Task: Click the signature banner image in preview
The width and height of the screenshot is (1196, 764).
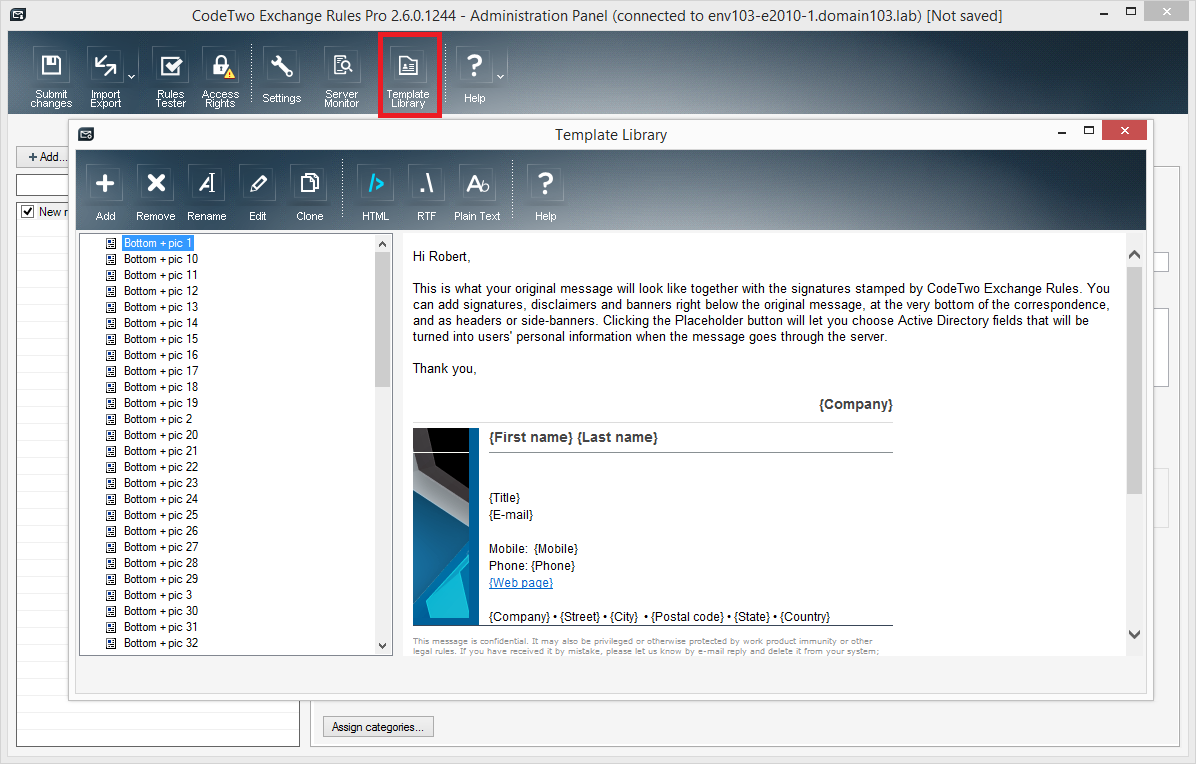Action: (x=445, y=526)
